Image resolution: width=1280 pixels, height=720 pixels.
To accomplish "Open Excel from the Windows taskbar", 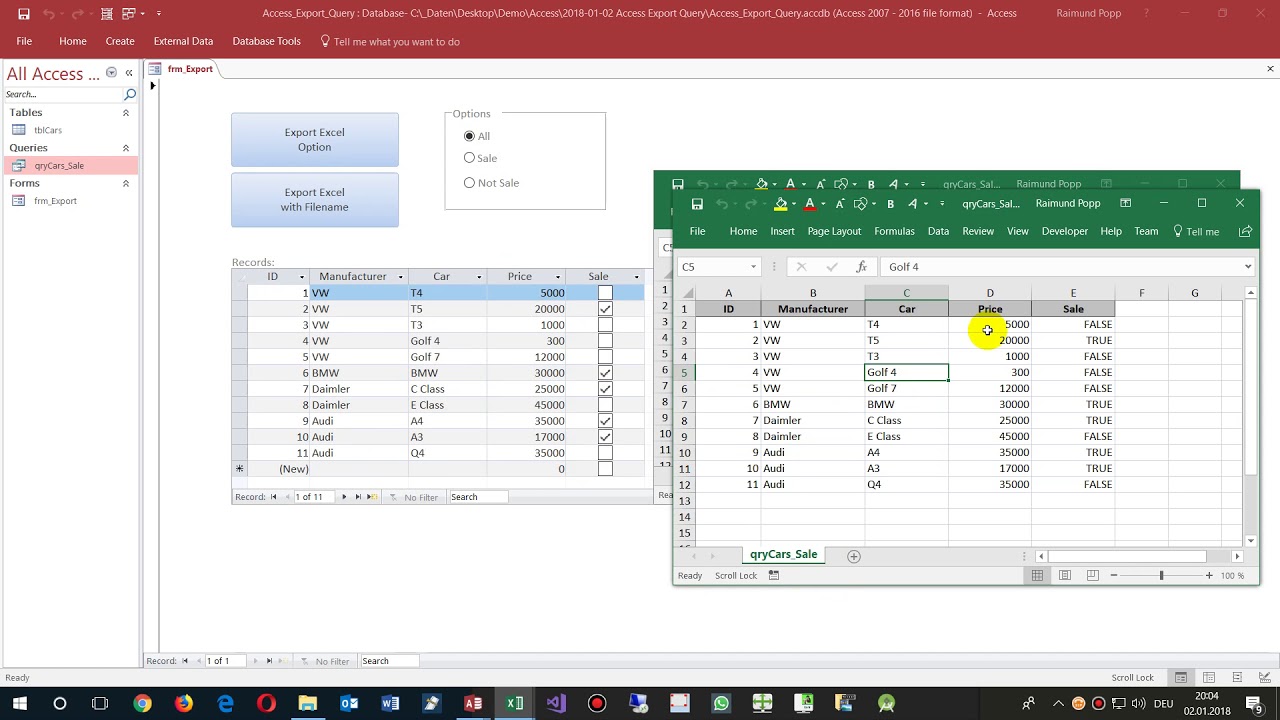I will (514, 704).
